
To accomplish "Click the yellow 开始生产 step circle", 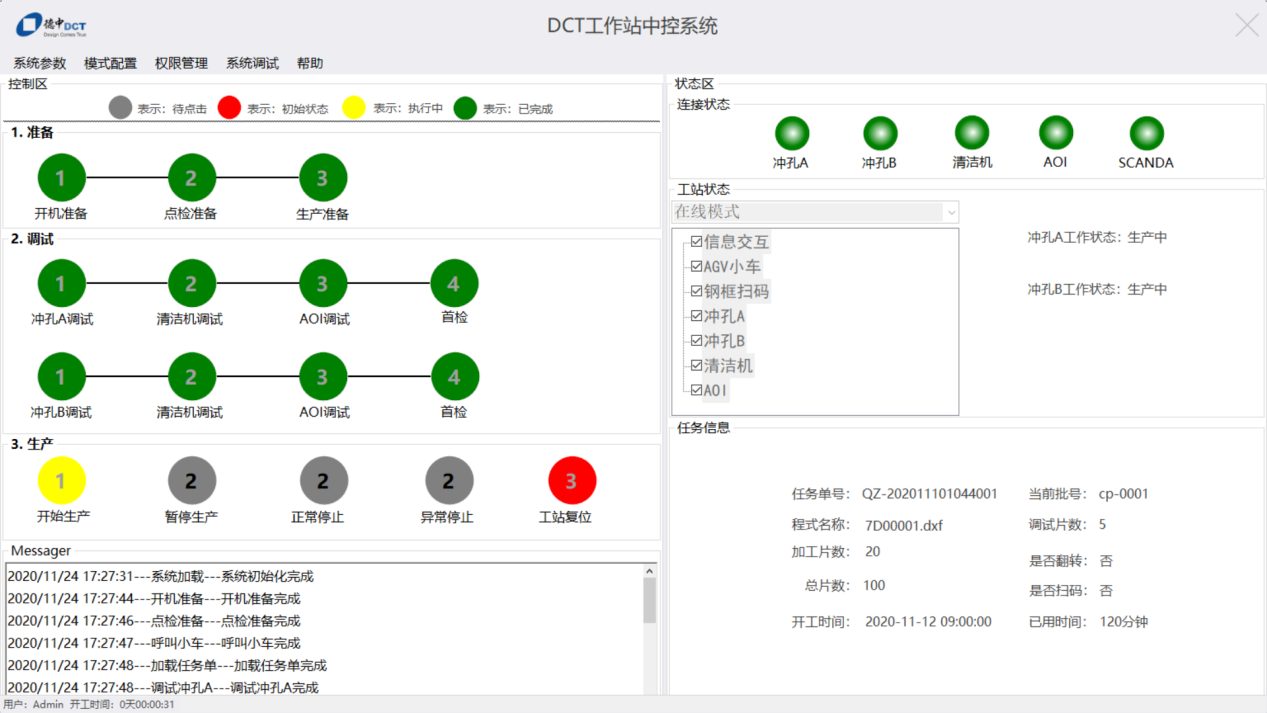I will tap(61, 481).
